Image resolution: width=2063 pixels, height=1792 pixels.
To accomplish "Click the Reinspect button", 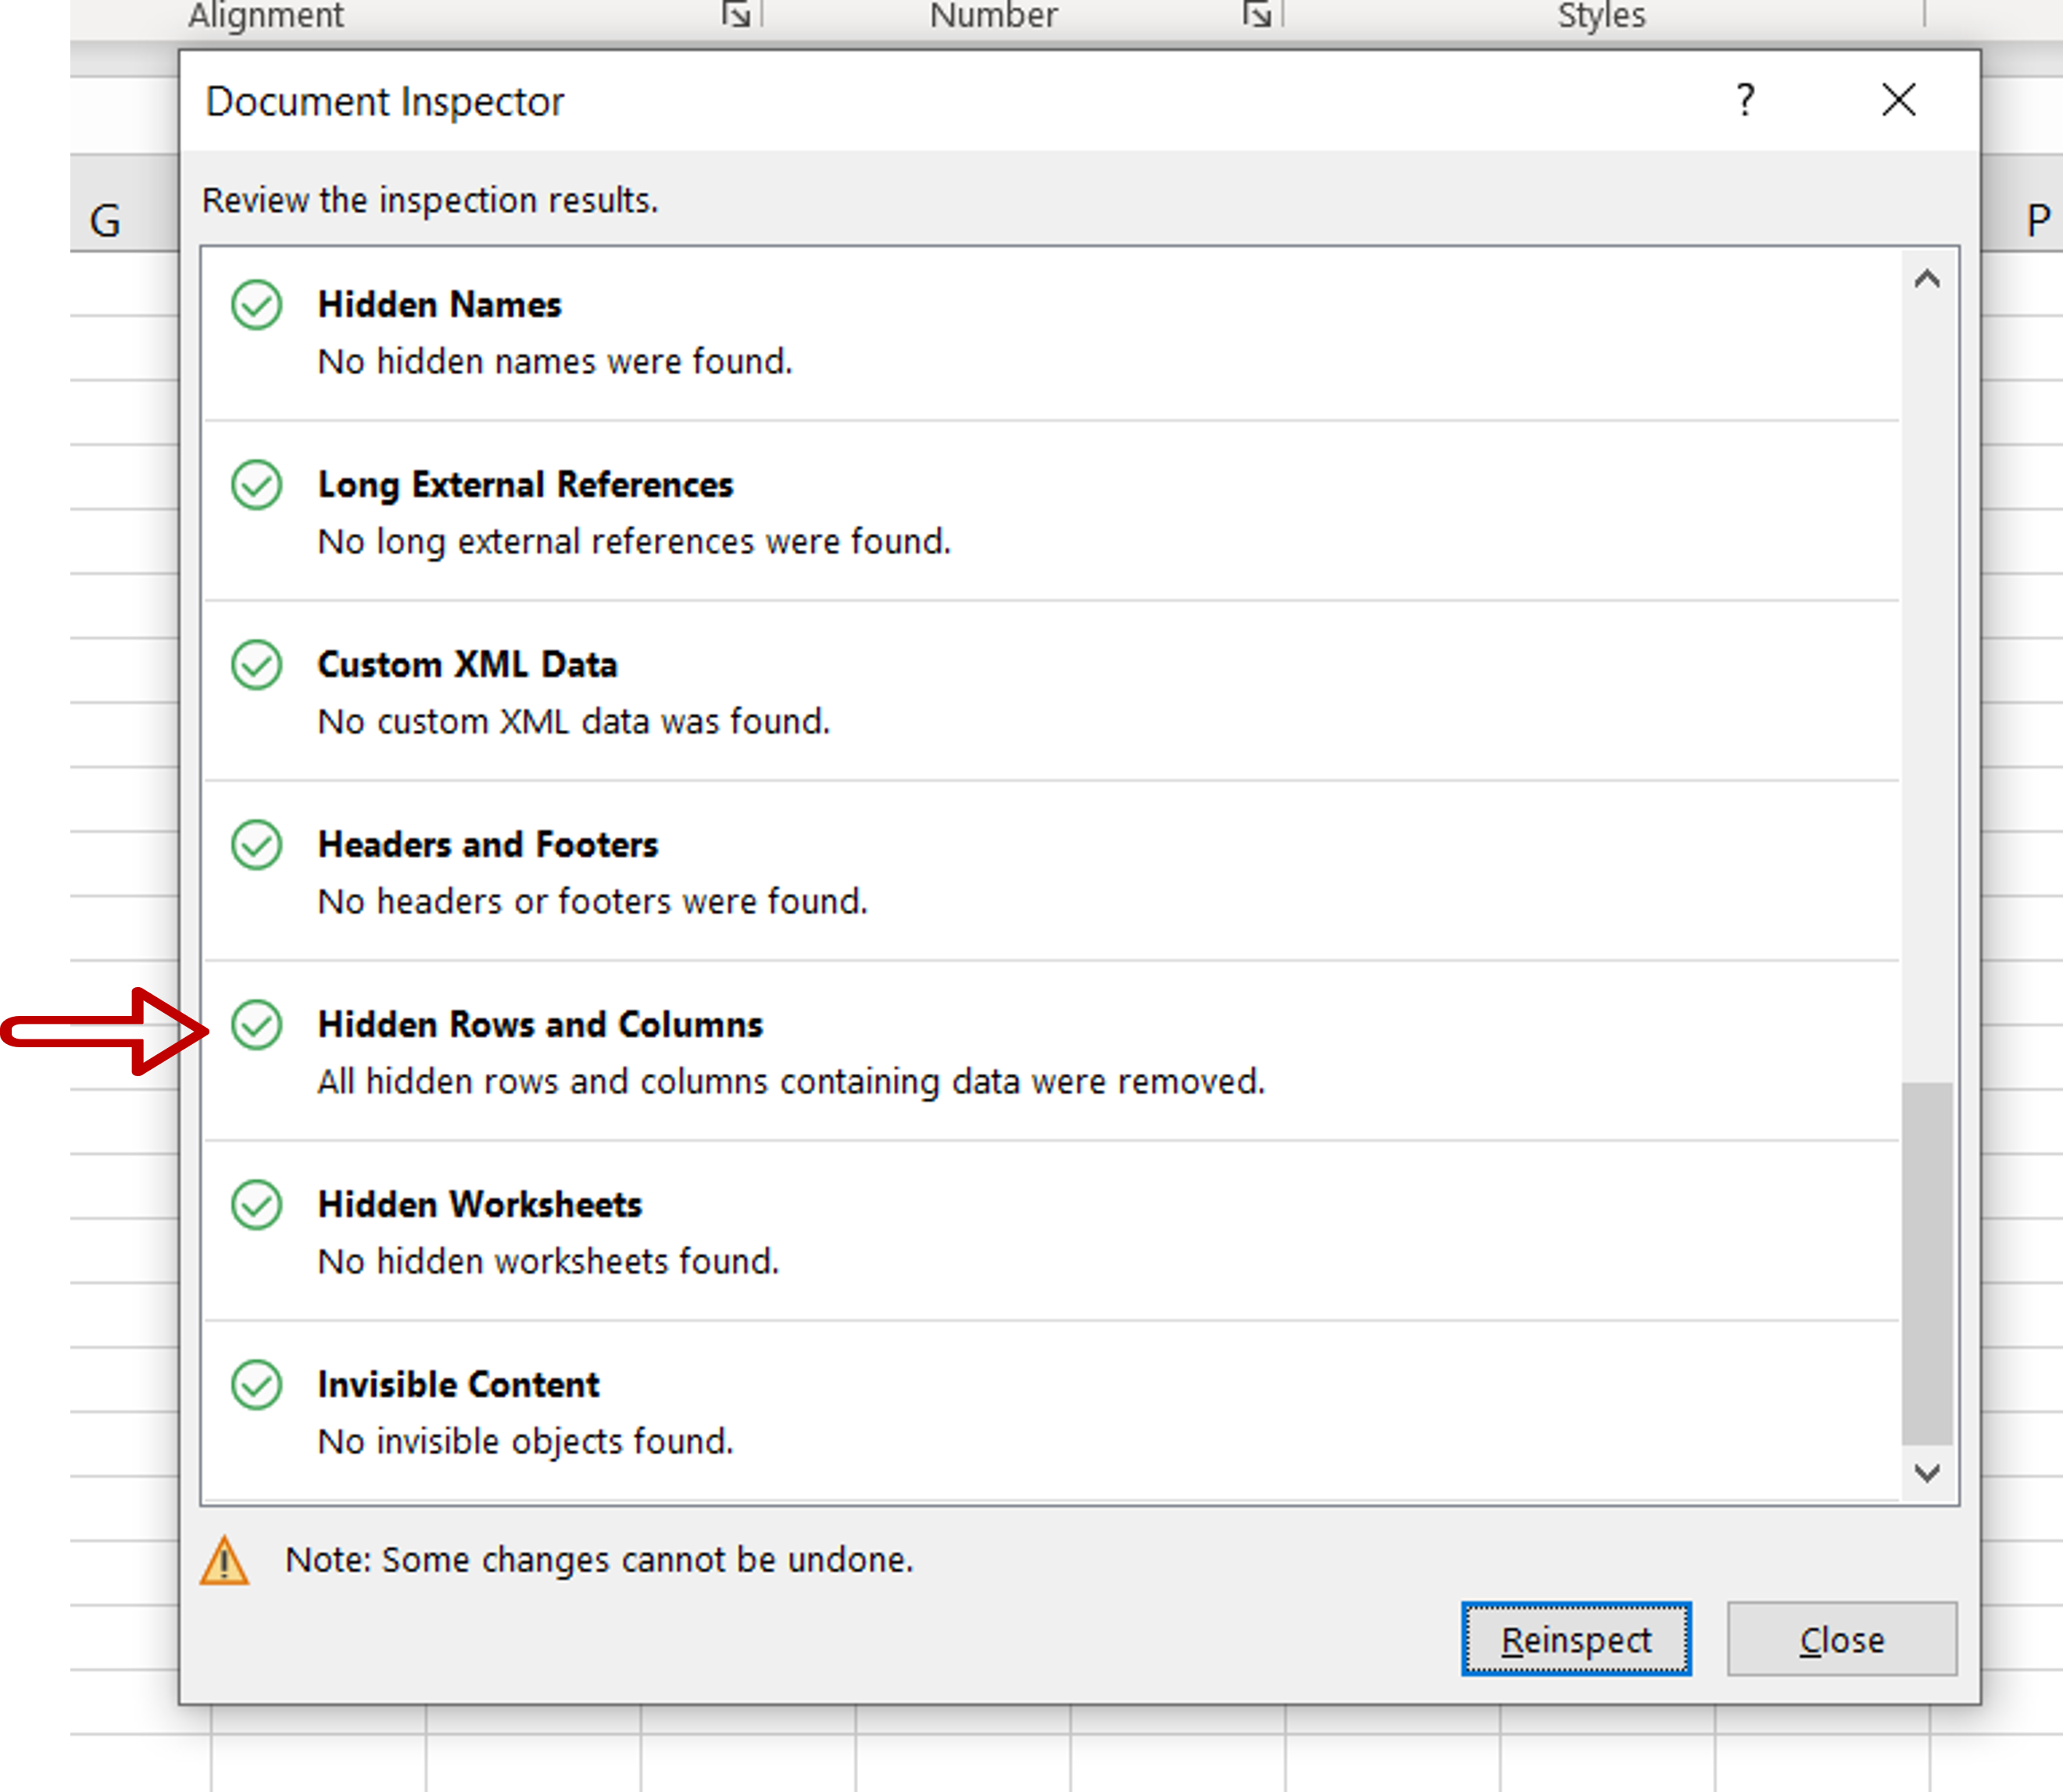I will [1576, 1639].
